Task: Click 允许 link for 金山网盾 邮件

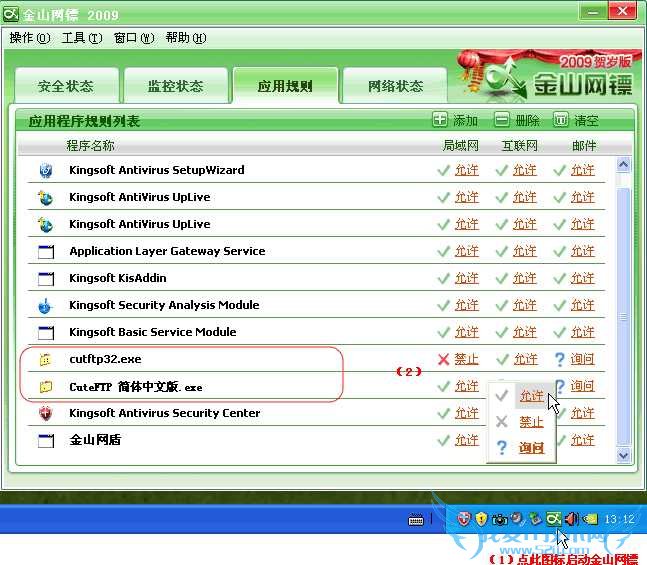Action: click(x=583, y=440)
